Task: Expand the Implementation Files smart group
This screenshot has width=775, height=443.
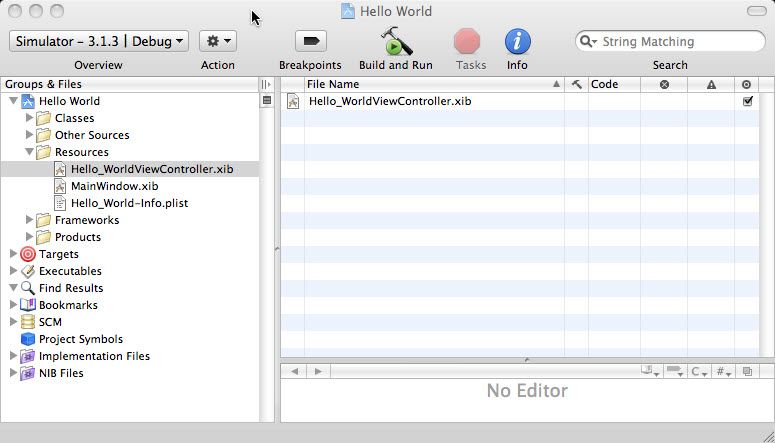Action: coord(13,356)
